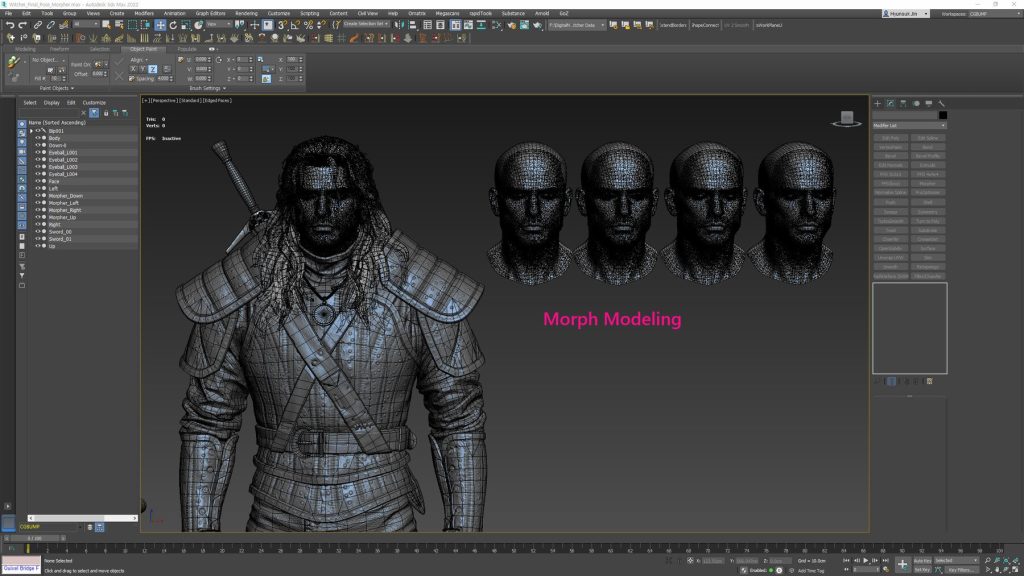Expand the Brush Settings panel arrow
The width and height of the screenshot is (1024, 576).
(x=225, y=88)
